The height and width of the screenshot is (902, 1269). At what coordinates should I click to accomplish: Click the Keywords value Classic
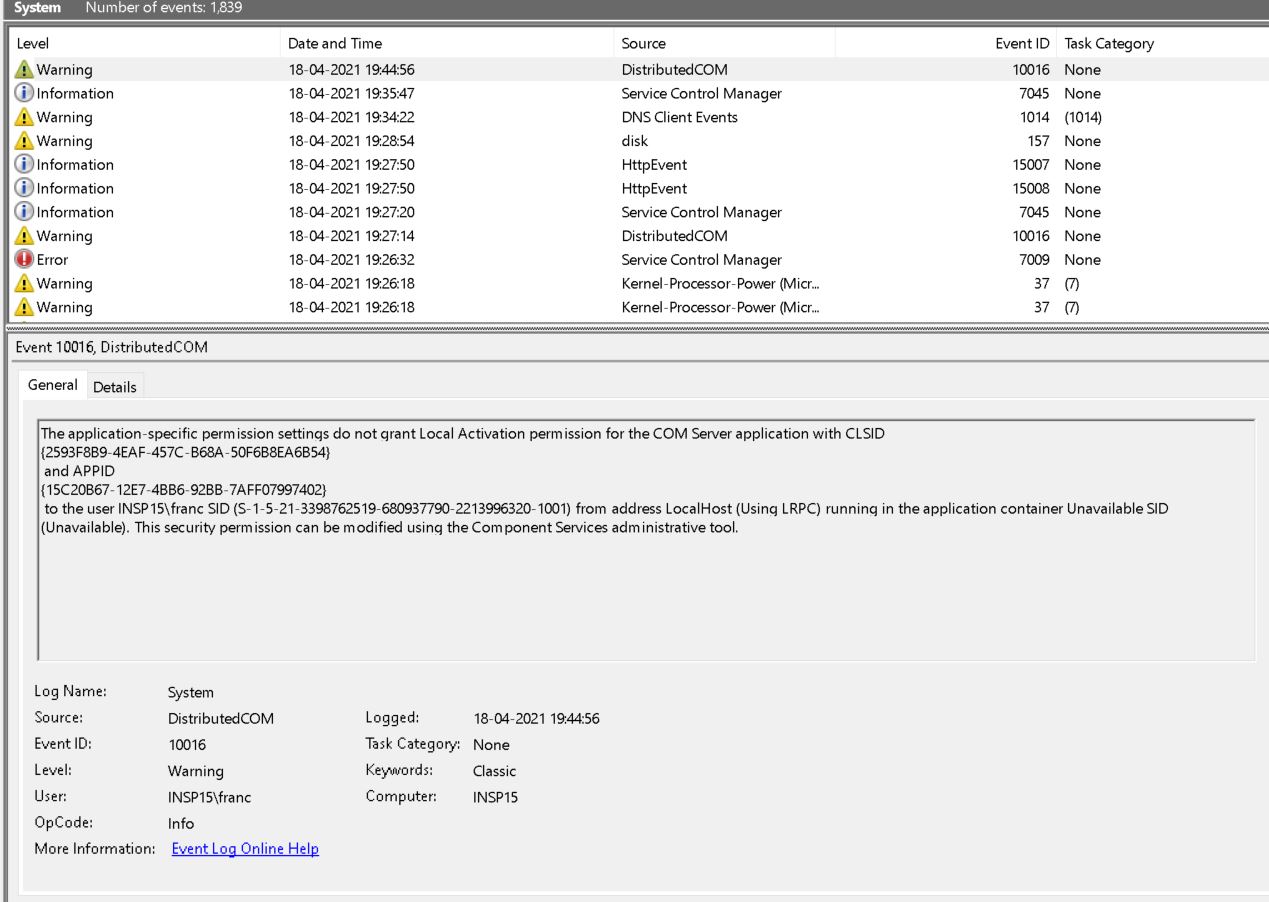495,771
